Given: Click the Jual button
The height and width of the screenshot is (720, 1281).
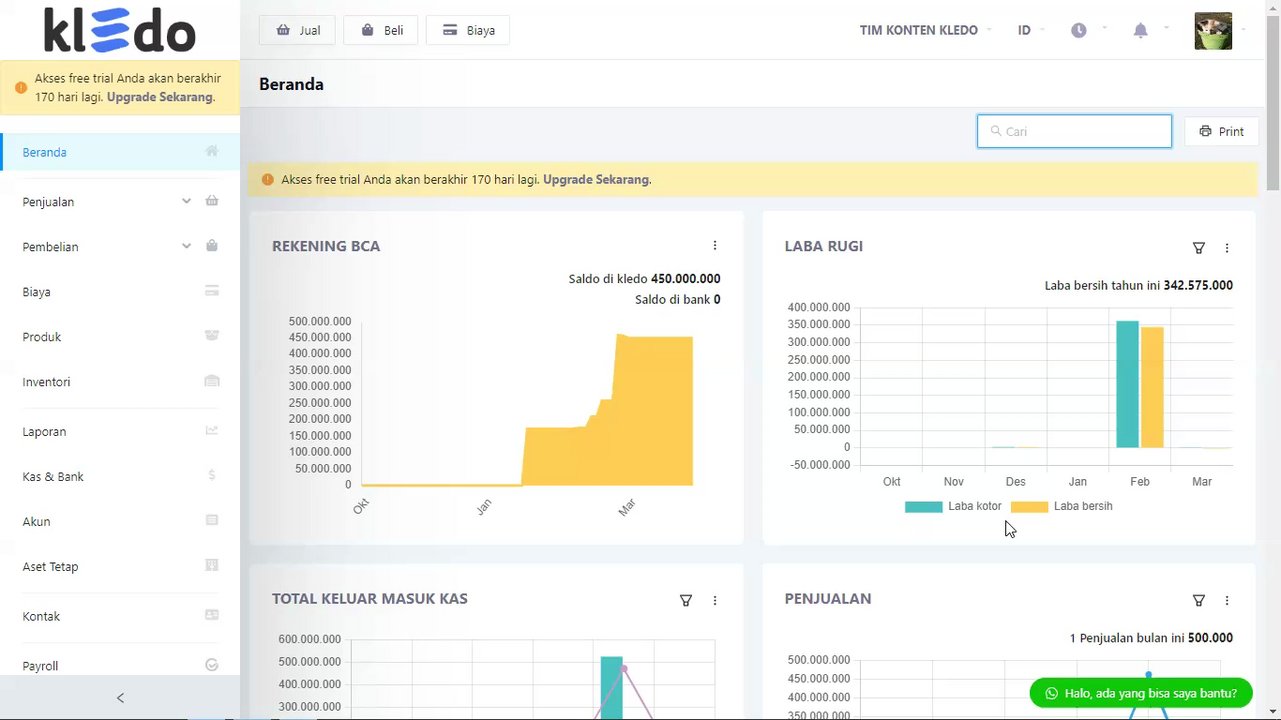Looking at the screenshot, I should [x=297, y=30].
